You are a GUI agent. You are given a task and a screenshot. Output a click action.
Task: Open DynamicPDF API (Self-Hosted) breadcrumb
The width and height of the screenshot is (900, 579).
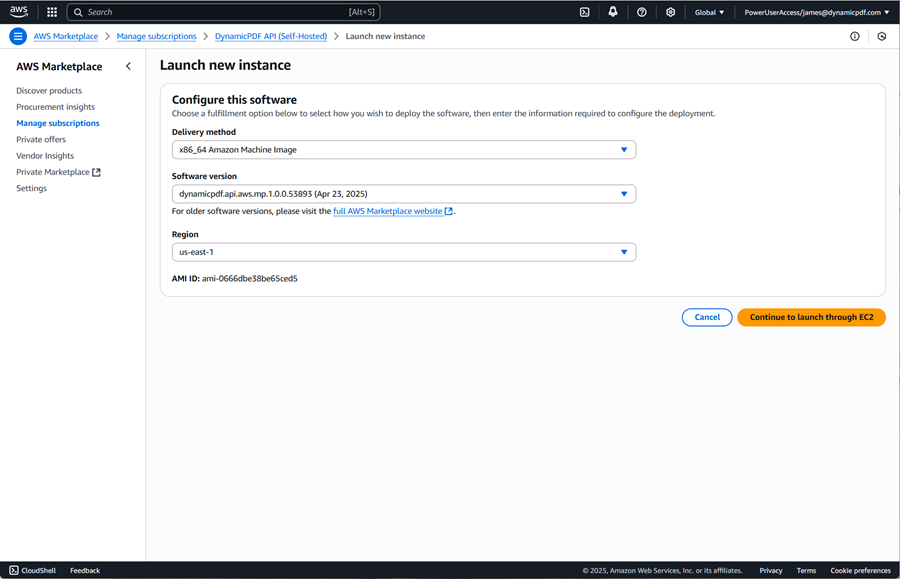click(271, 36)
